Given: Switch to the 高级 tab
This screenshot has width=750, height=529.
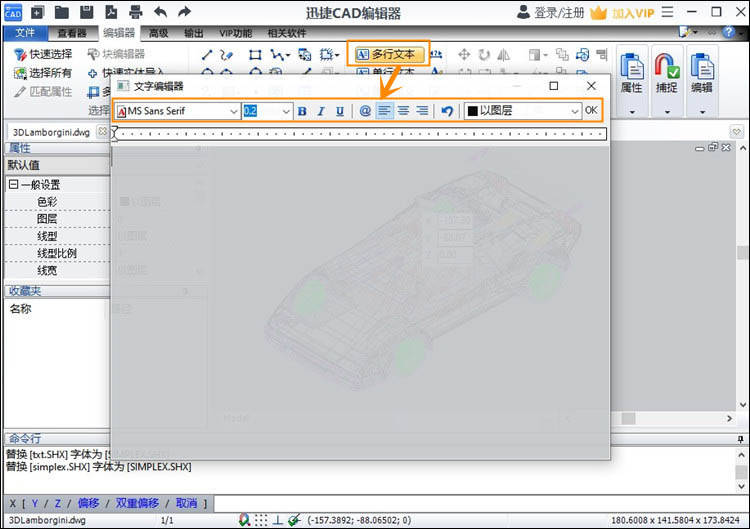Looking at the screenshot, I should 158,33.
